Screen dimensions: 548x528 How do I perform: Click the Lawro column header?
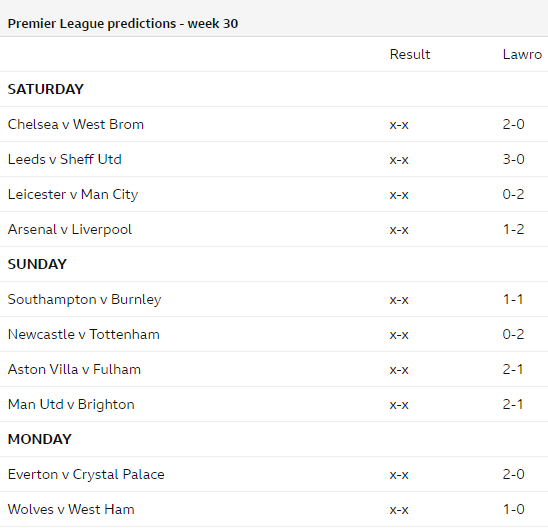pos(522,55)
